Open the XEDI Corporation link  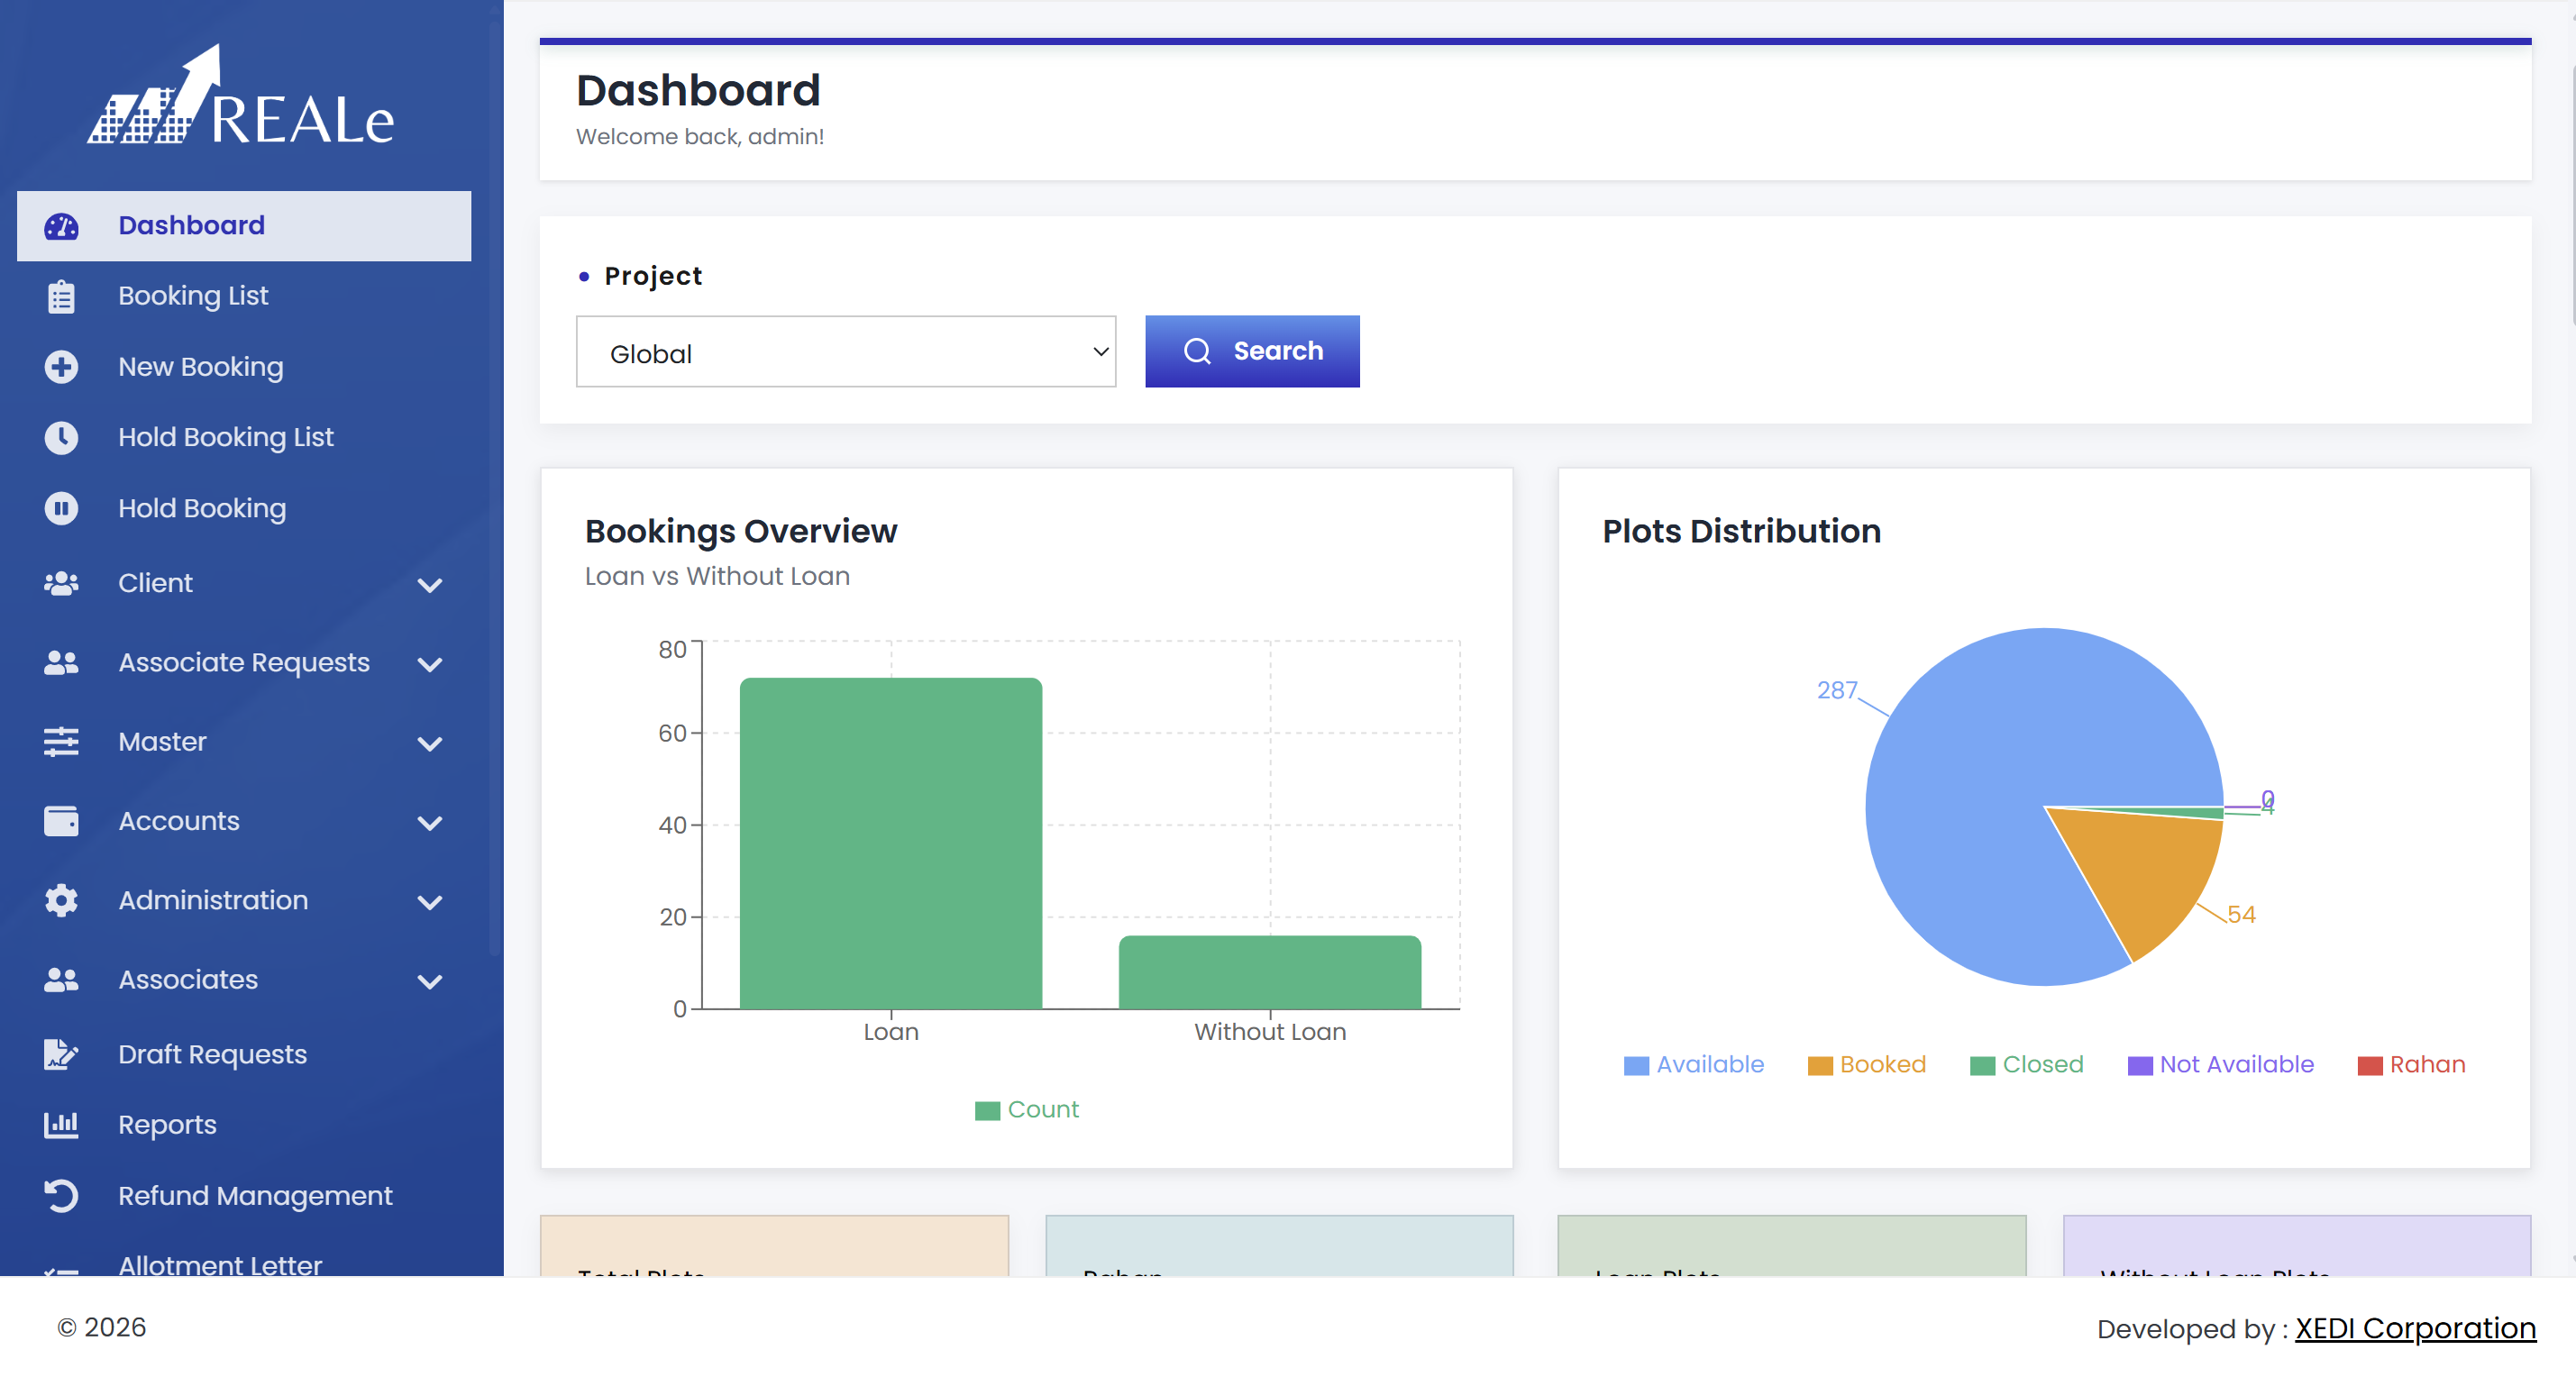(x=2415, y=1329)
